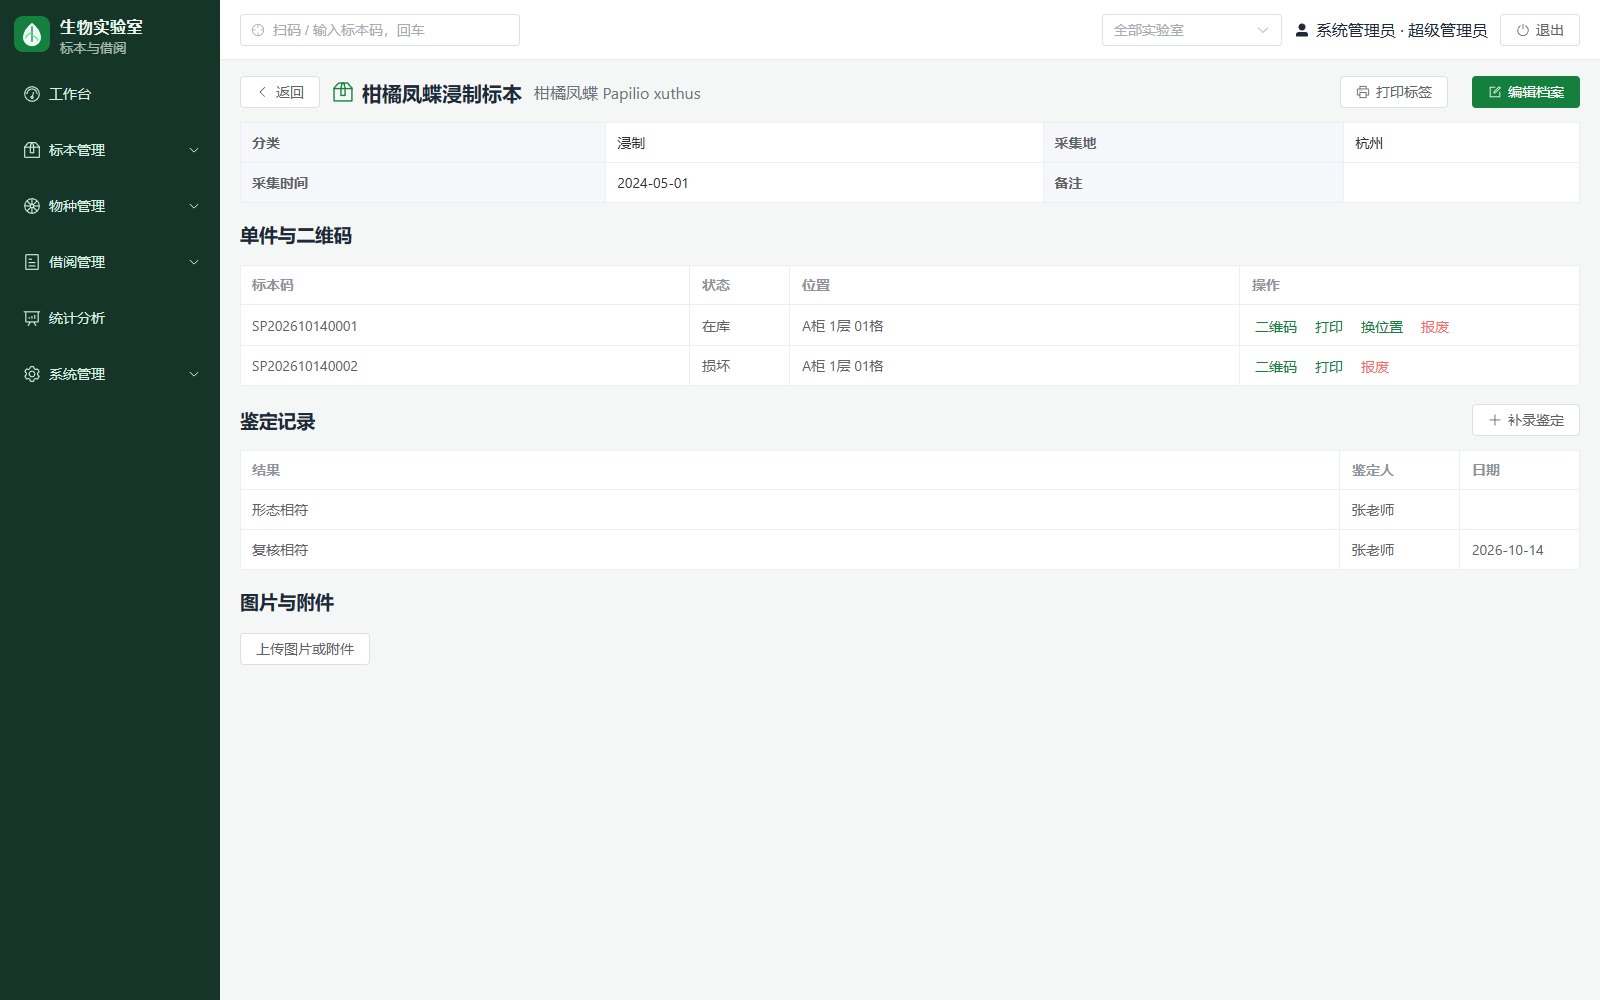The height and width of the screenshot is (1000, 1600).
Task: Click 换位置 for SP202610140001
Action: tap(1382, 327)
